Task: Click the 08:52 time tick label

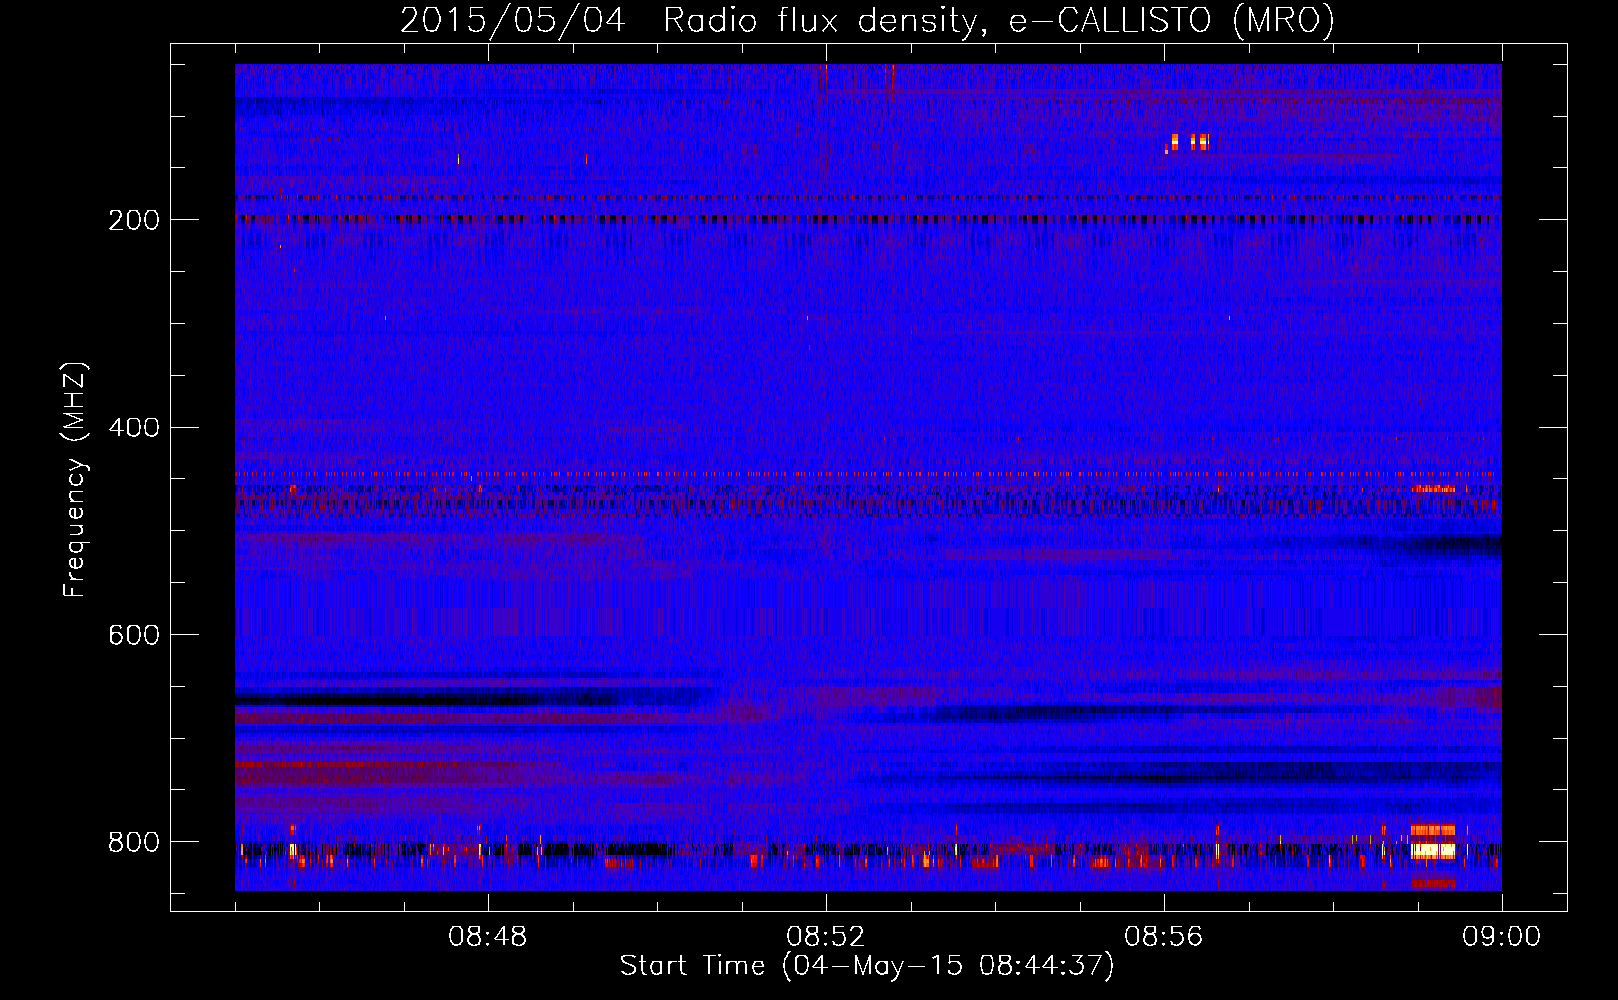Action: coord(826,937)
